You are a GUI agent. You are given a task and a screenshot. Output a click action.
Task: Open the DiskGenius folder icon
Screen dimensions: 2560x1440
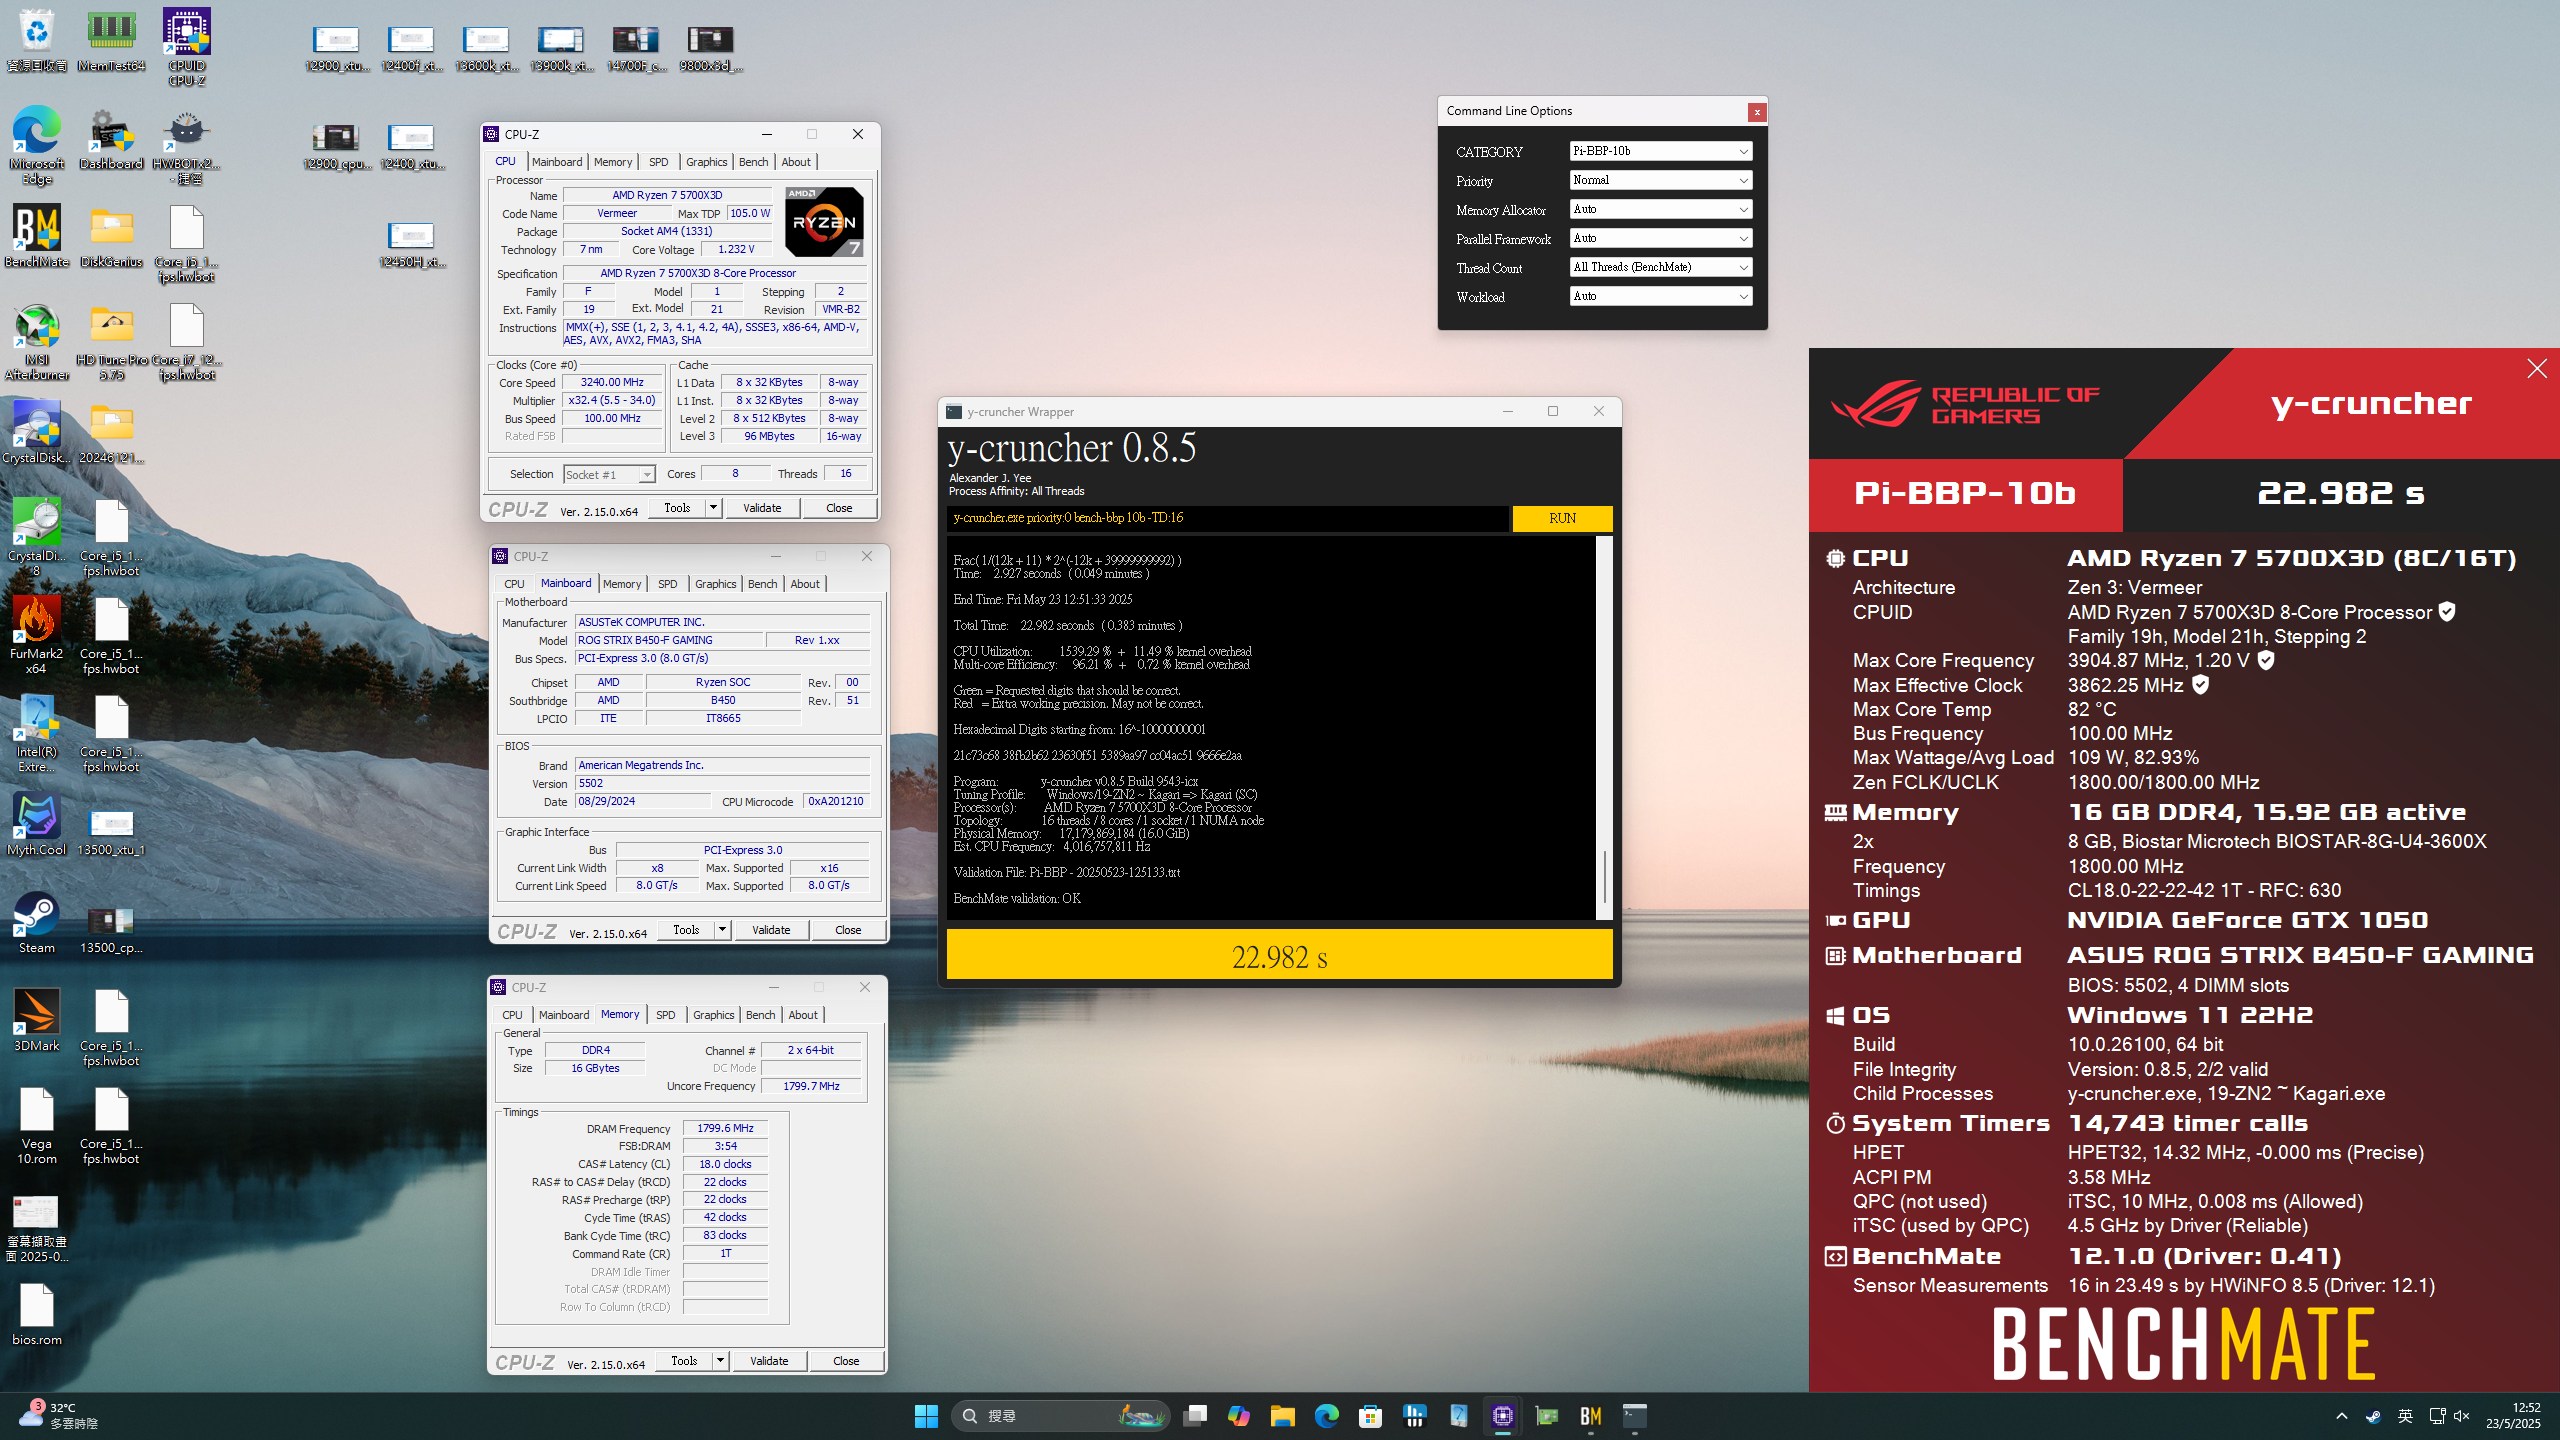click(x=111, y=236)
